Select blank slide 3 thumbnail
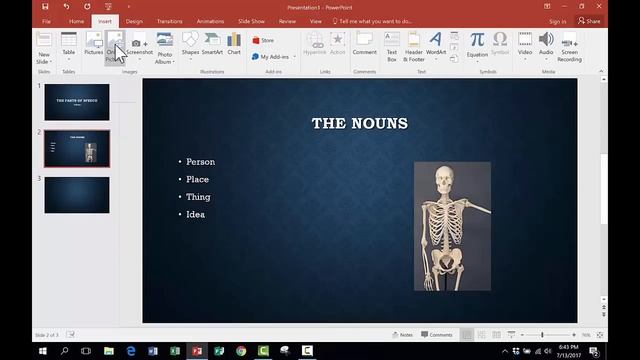640x360 pixels. tap(77, 195)
